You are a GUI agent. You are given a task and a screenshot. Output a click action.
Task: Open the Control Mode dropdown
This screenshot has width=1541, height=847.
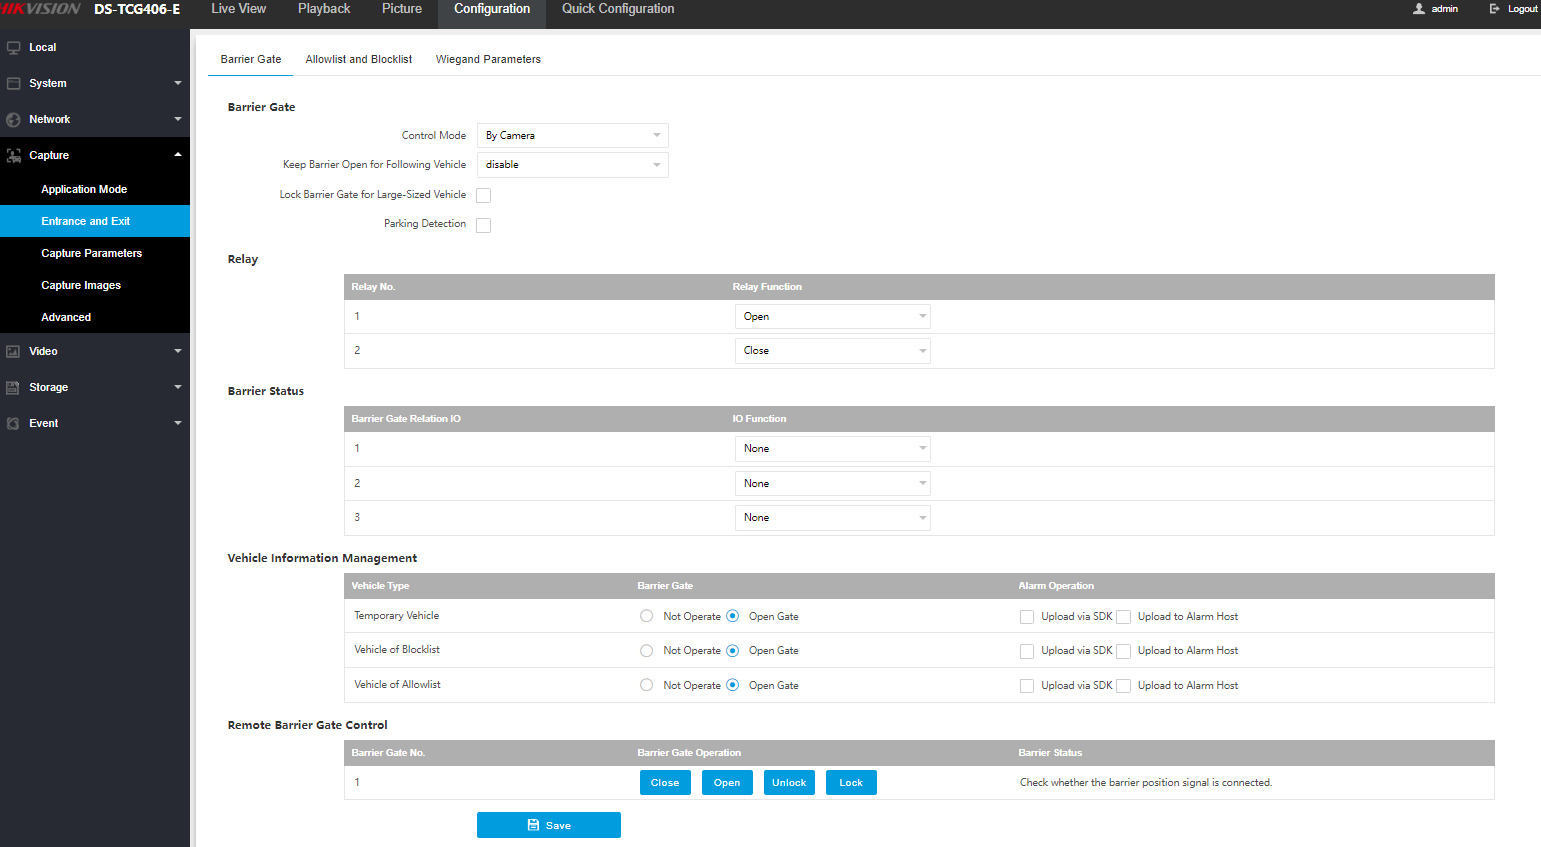[x=572, y=136]
